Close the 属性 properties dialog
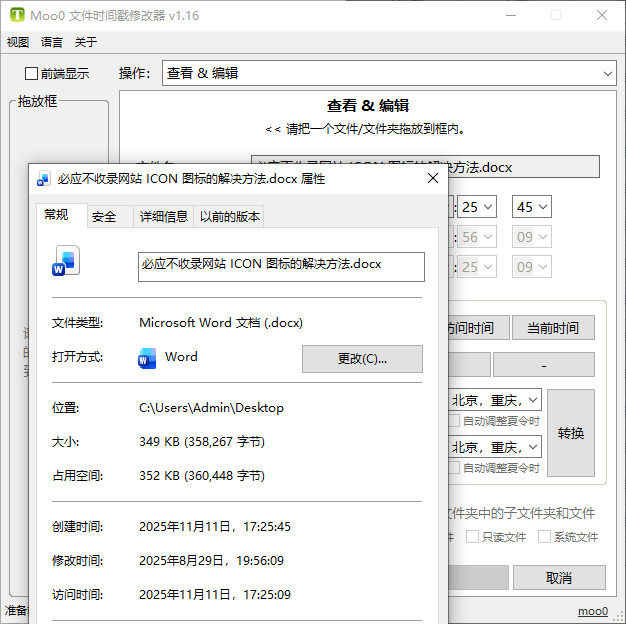This screenshot has width=626, height=624. coord(433,178)
